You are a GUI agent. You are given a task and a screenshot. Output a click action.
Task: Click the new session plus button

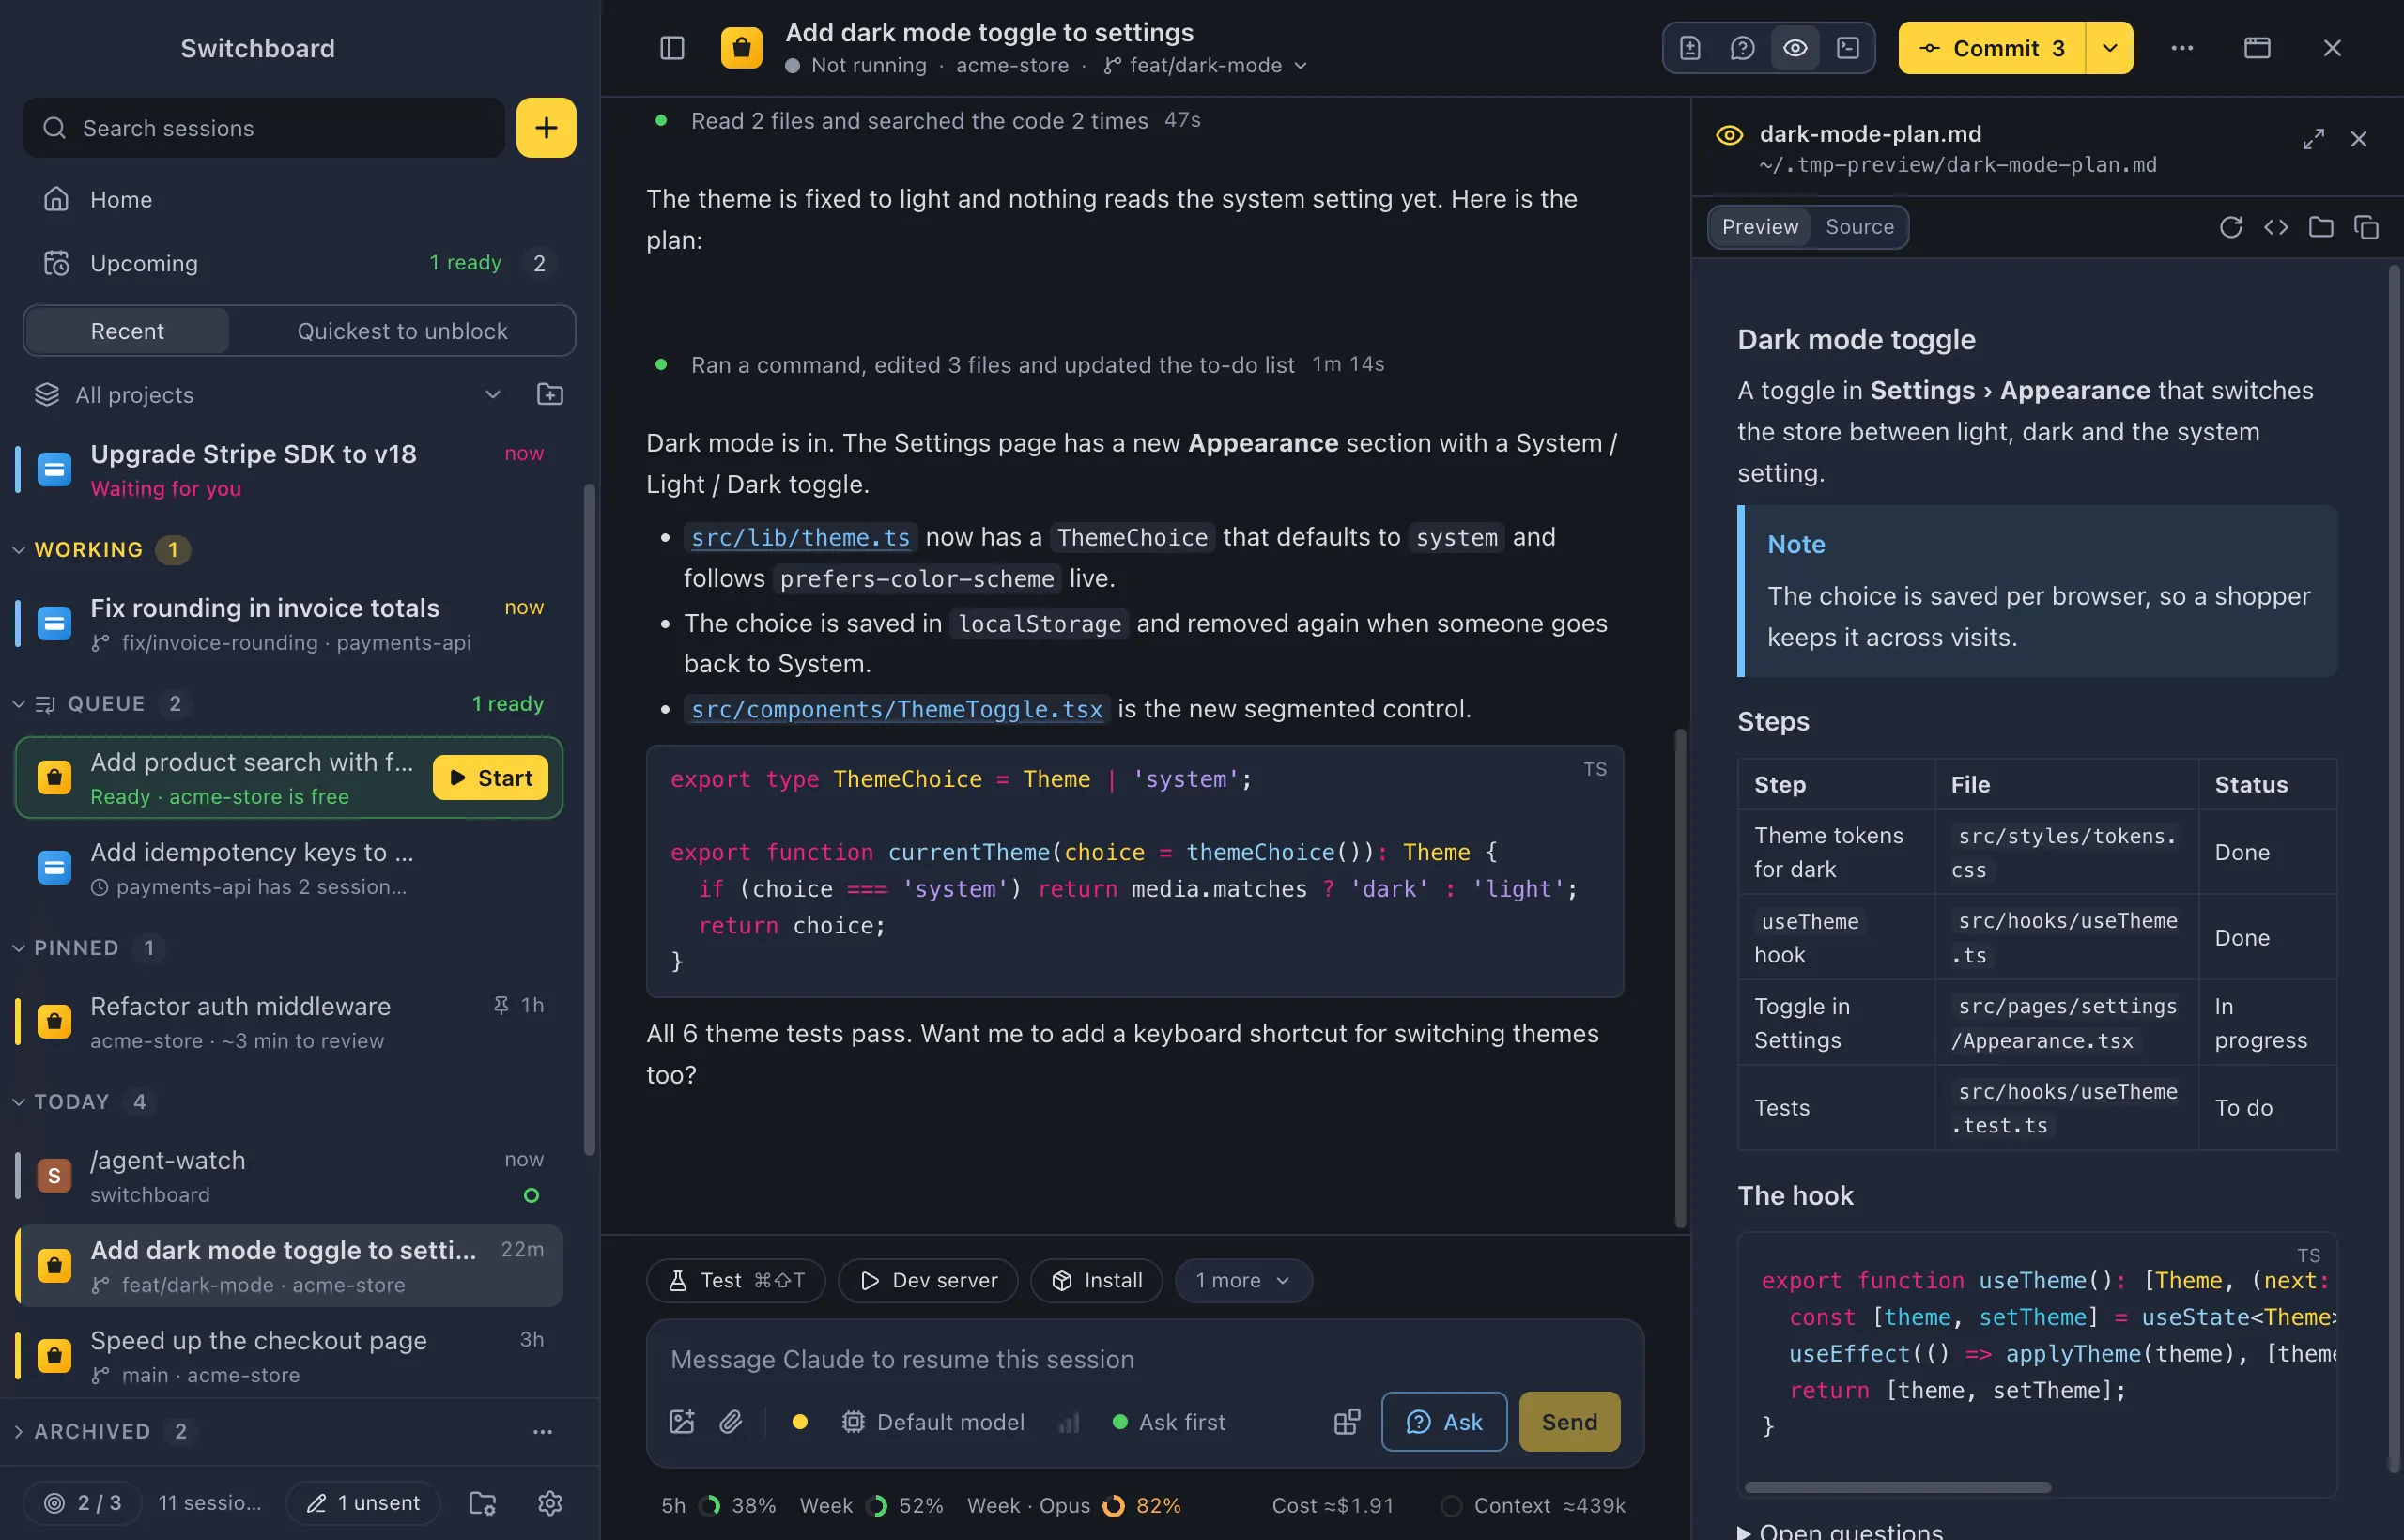546,128
